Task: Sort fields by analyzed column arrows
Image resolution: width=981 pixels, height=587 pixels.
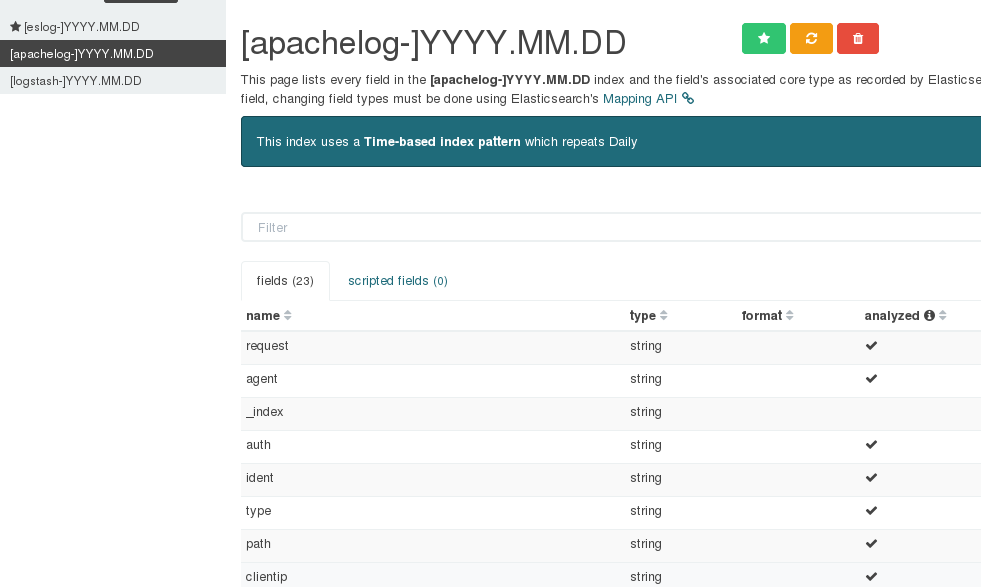Action: tap(943, 315)
